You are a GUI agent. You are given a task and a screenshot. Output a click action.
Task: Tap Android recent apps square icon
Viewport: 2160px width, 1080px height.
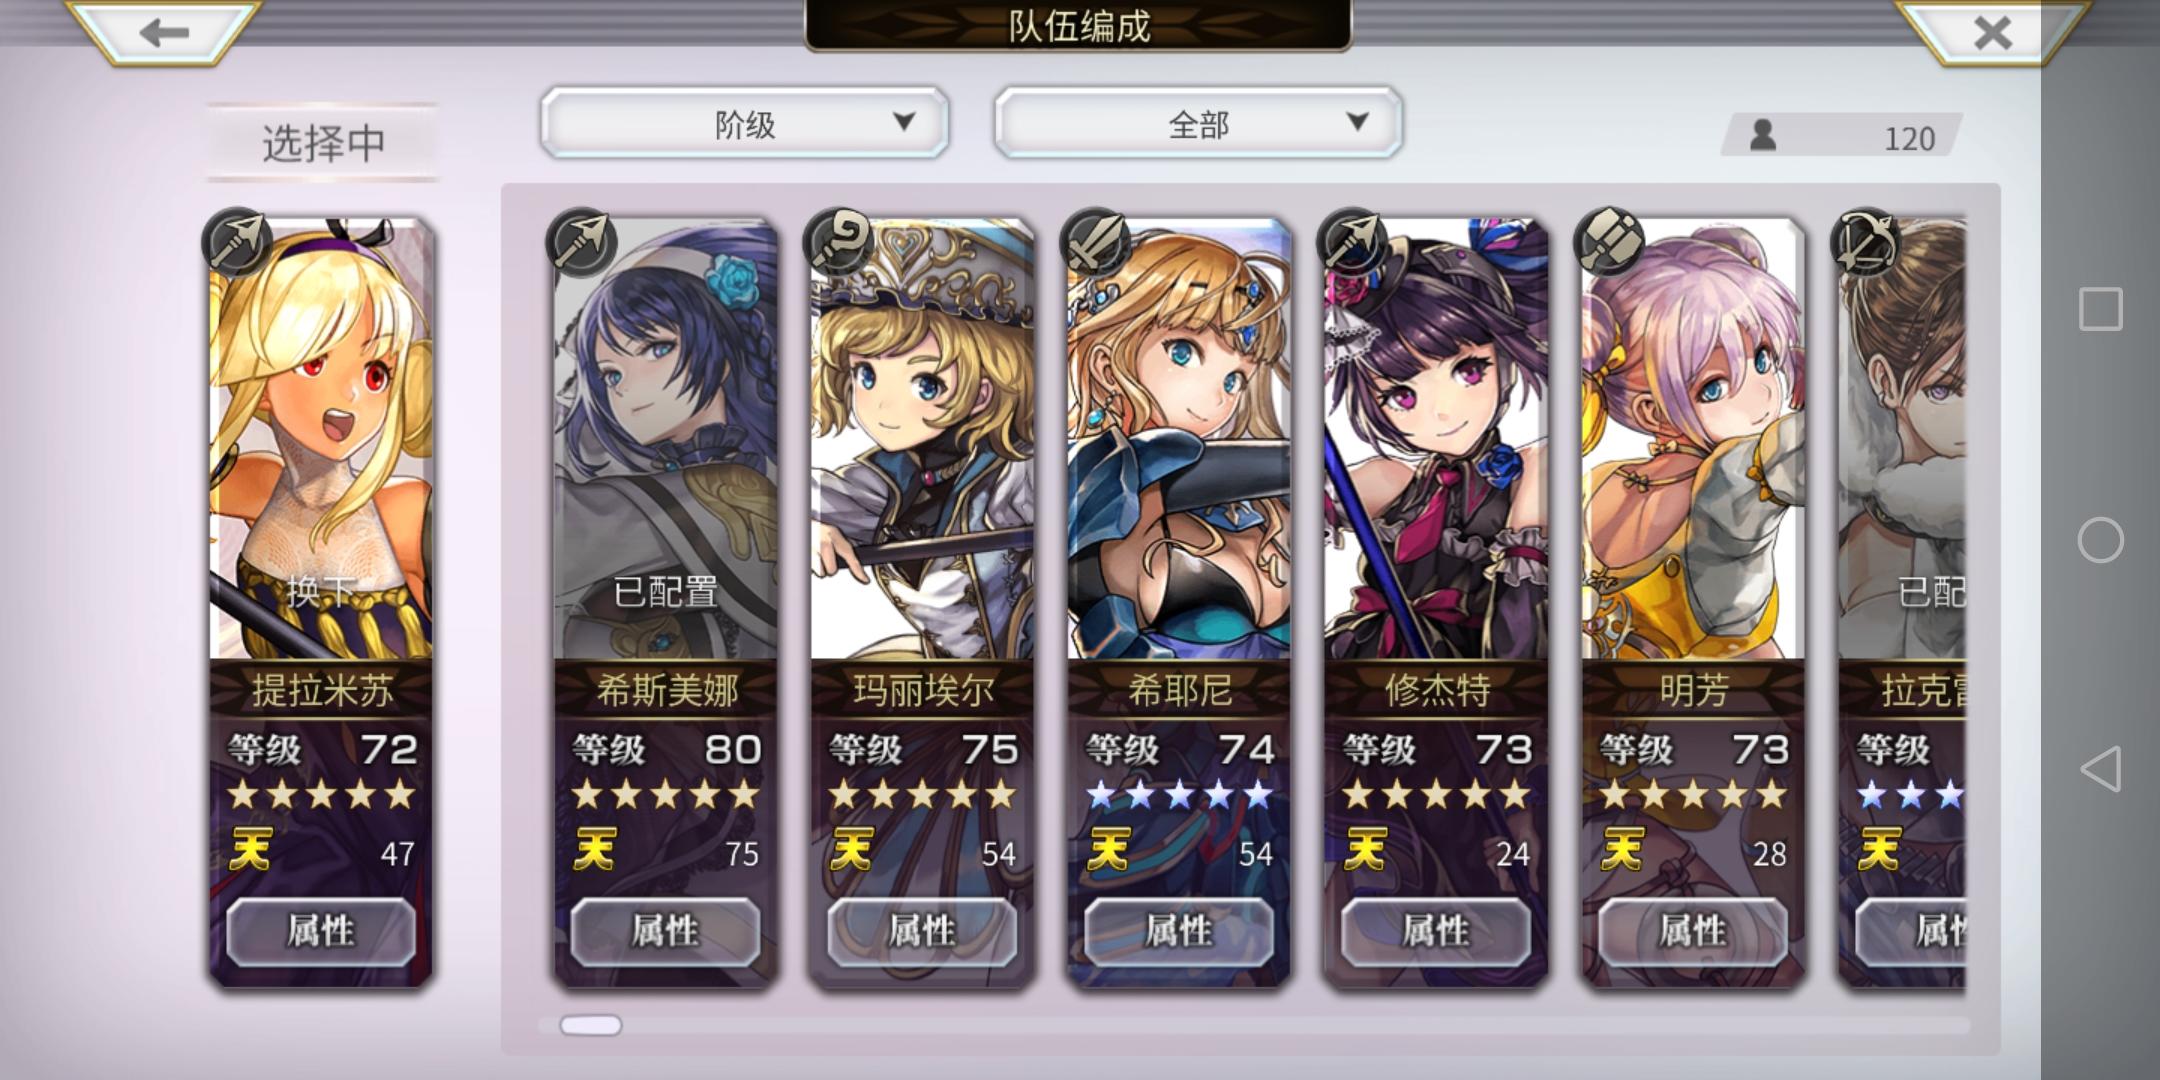pos(2100,309)
